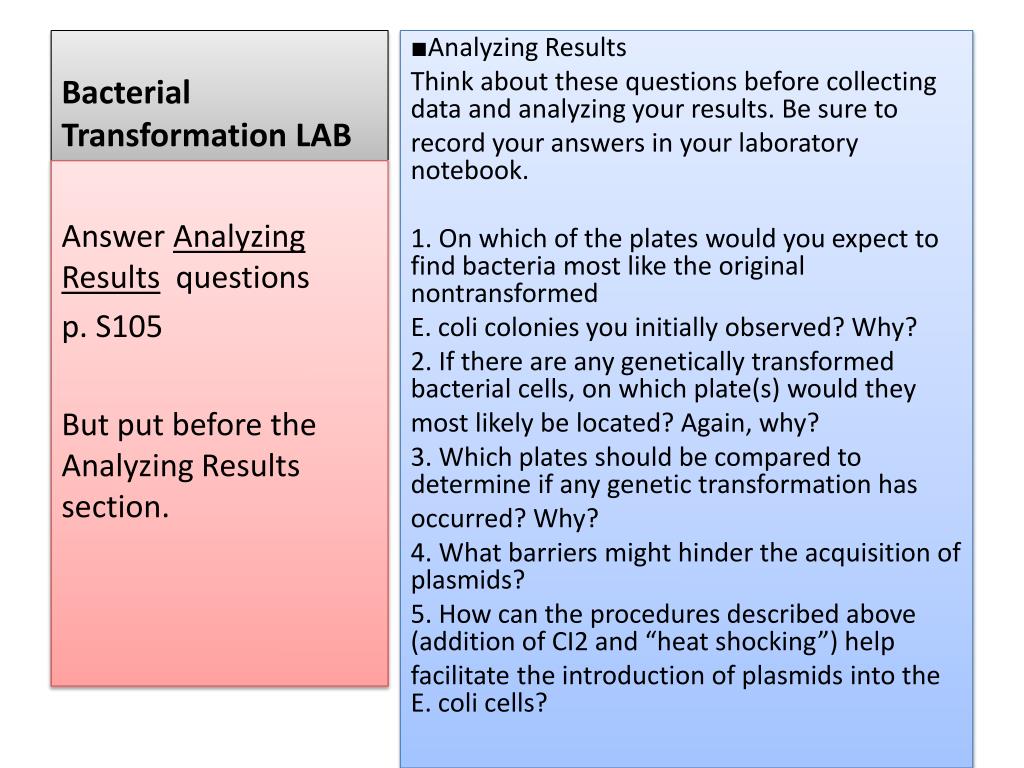Open the underlined 'Results' link text
Screen dimensions: 1024x768
click(x=110, y=278)
